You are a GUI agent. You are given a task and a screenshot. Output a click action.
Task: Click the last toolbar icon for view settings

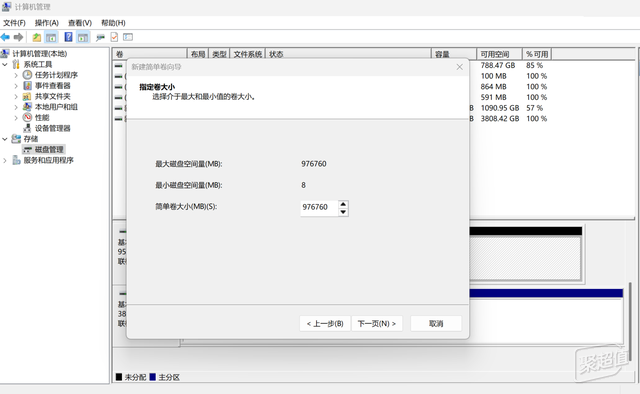128,37
